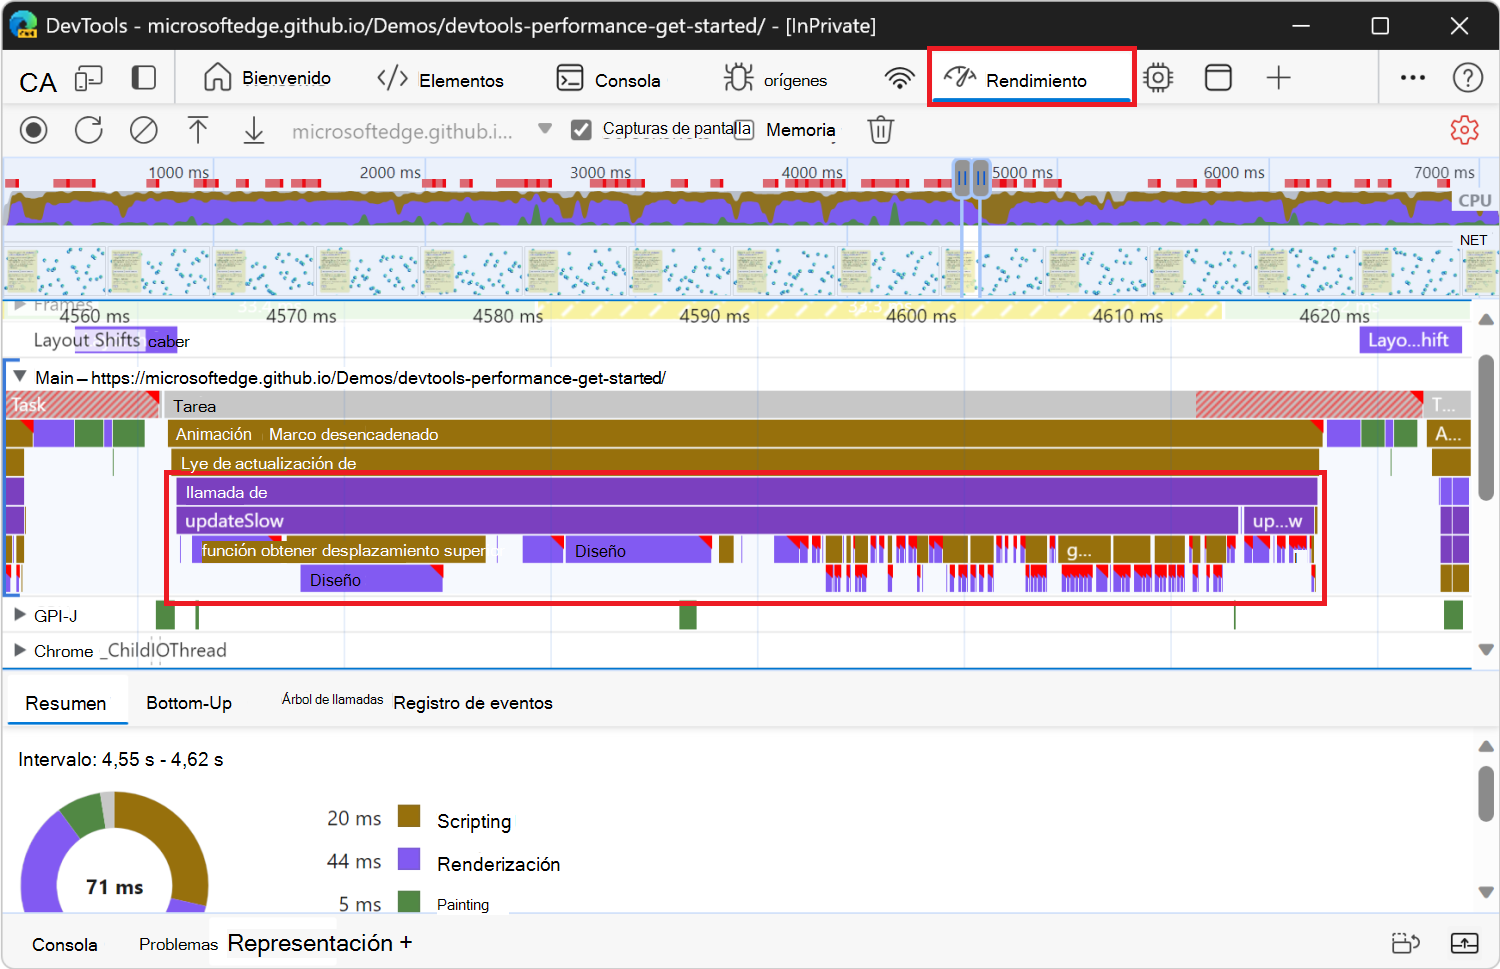1500x969 pixels.
Task: Collapse the drawer using the up-arrow box icon
Action: (x=1464, y=943)
